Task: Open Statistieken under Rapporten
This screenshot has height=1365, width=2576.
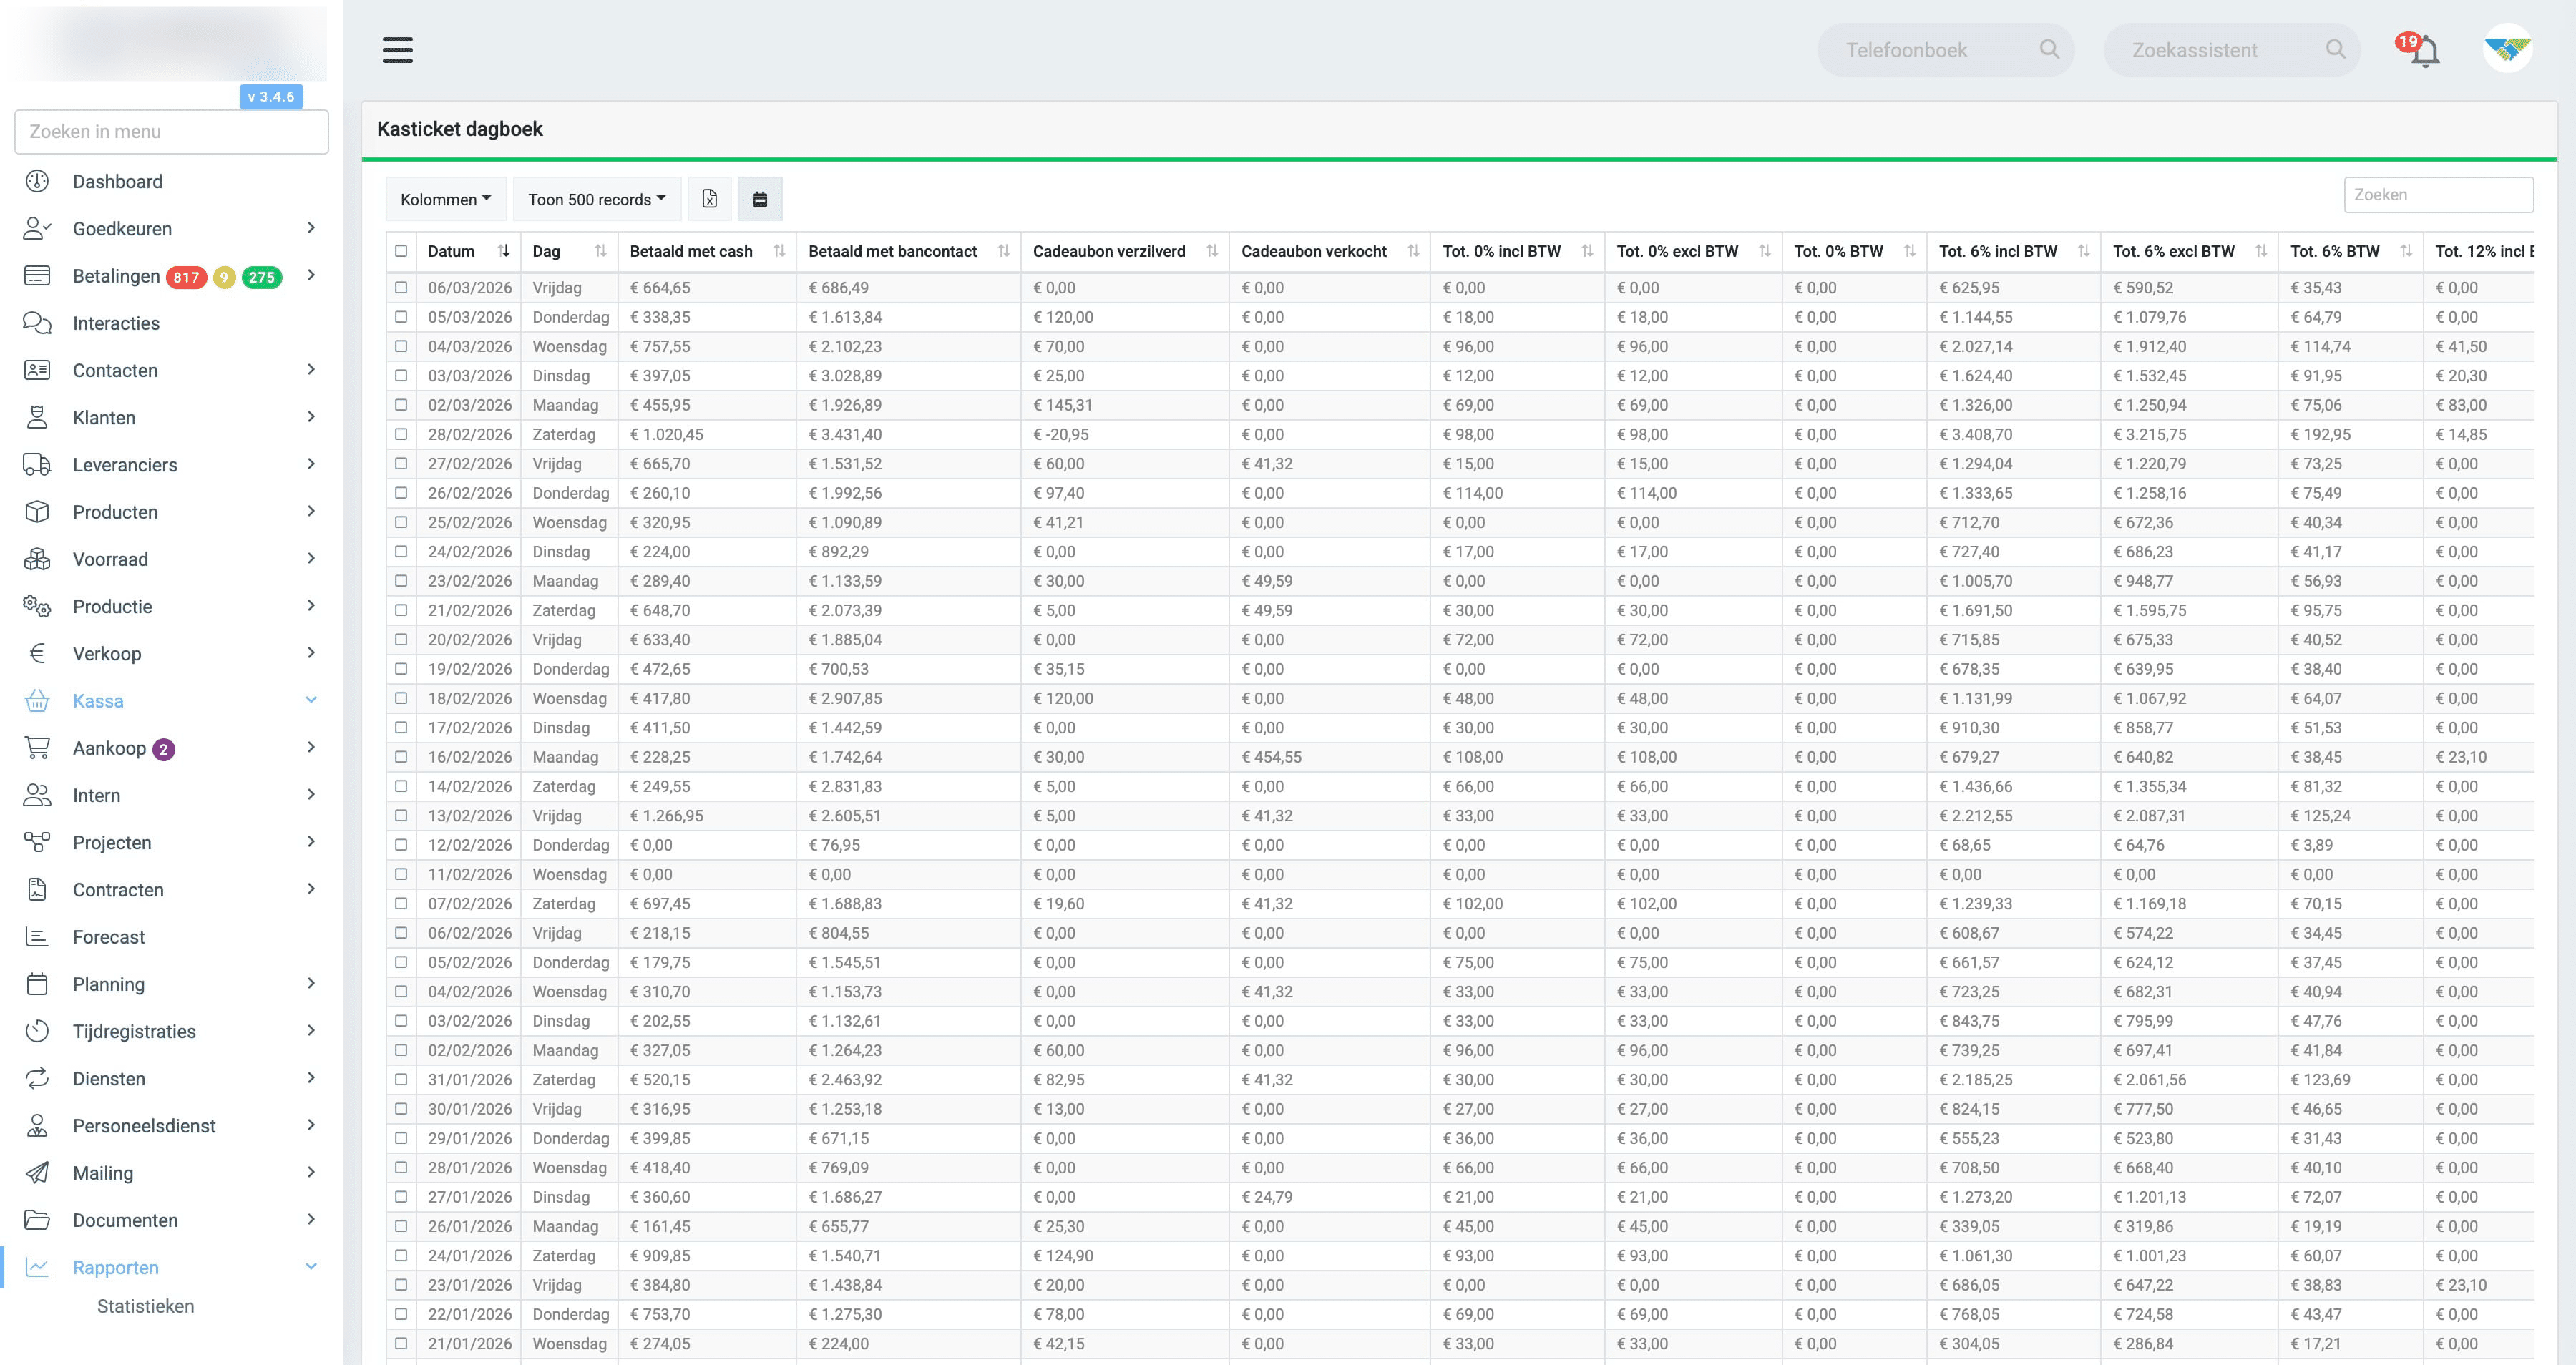Action: pos(146,1306)
